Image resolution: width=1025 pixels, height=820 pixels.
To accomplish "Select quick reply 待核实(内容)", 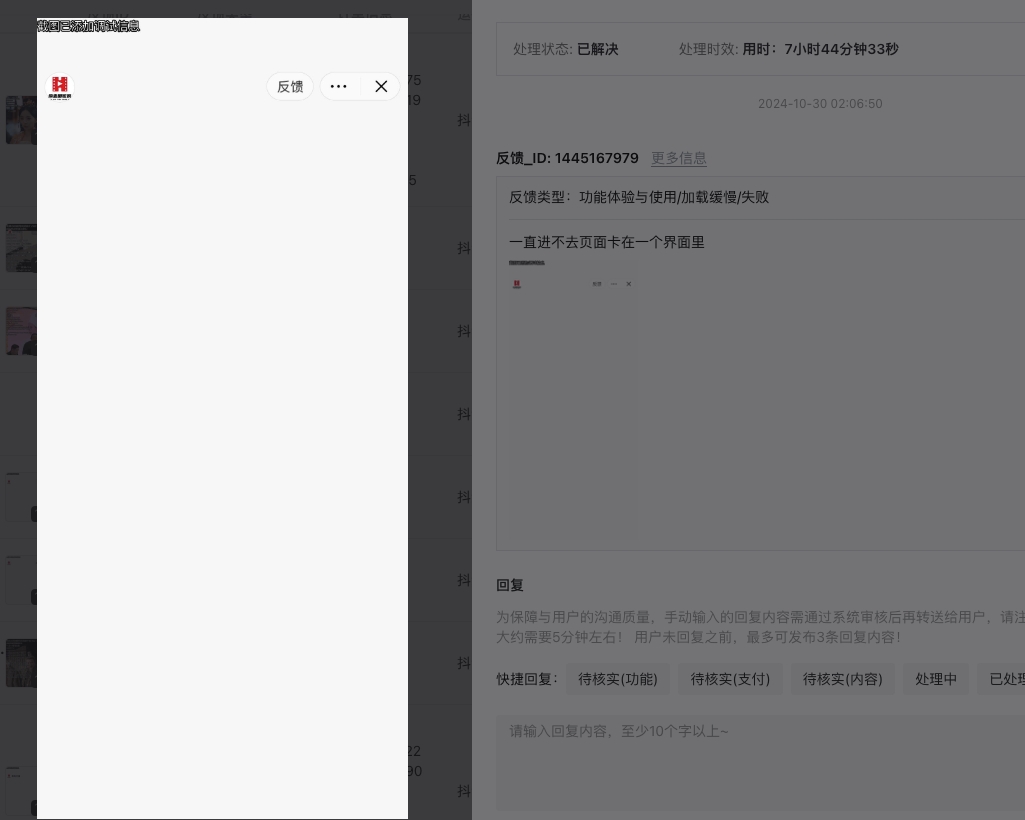I will coord(843,679).
